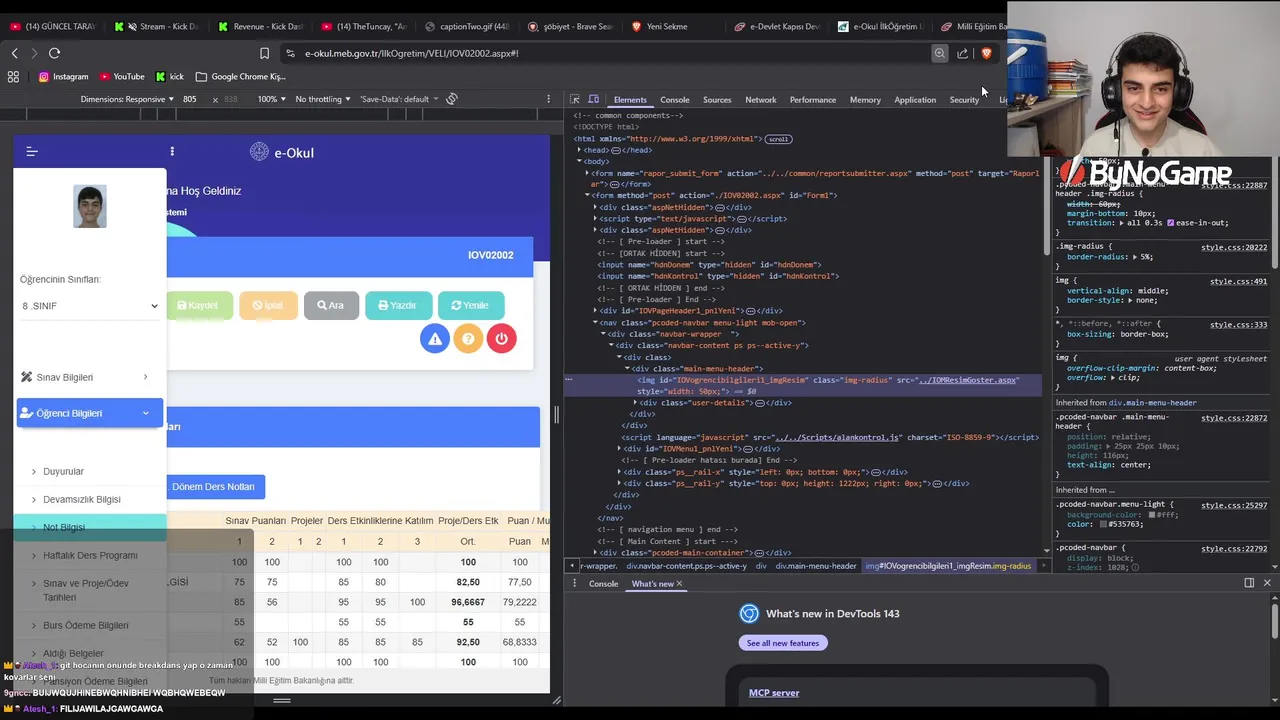
Task: Open the Performance tab
Action: pyautogui.click(x=813, y=100)
